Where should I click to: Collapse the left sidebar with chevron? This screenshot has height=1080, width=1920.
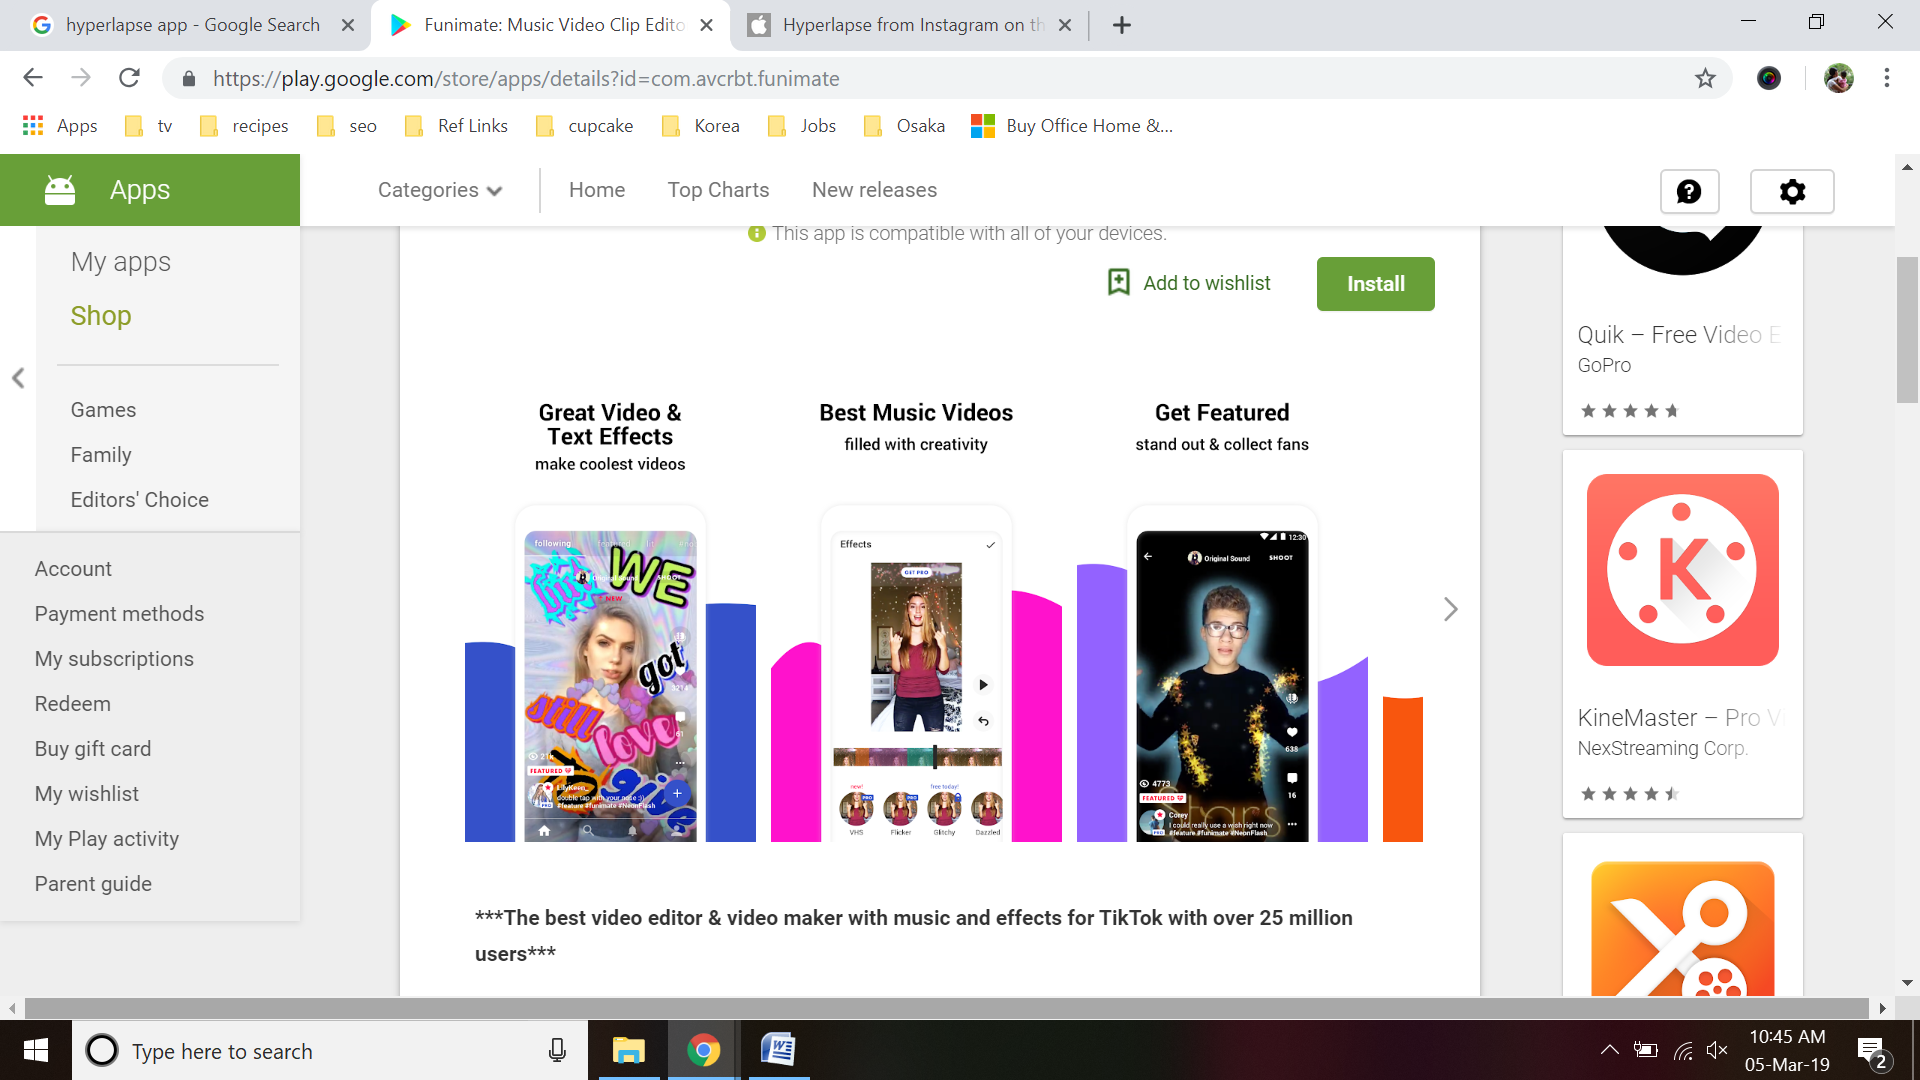[18, 378]
